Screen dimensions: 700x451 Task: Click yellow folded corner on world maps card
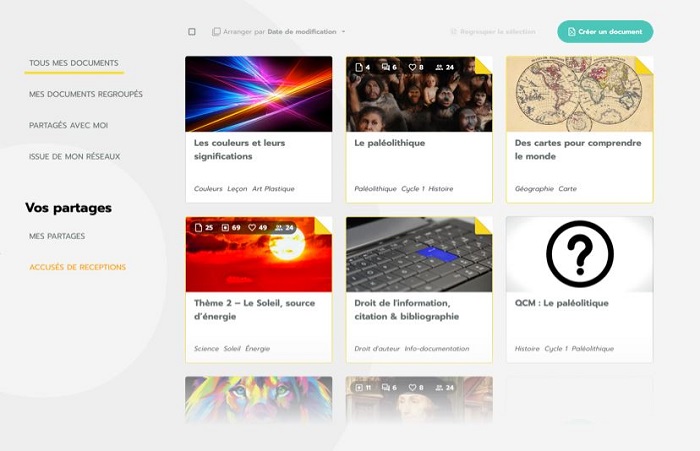click(645, 65)
